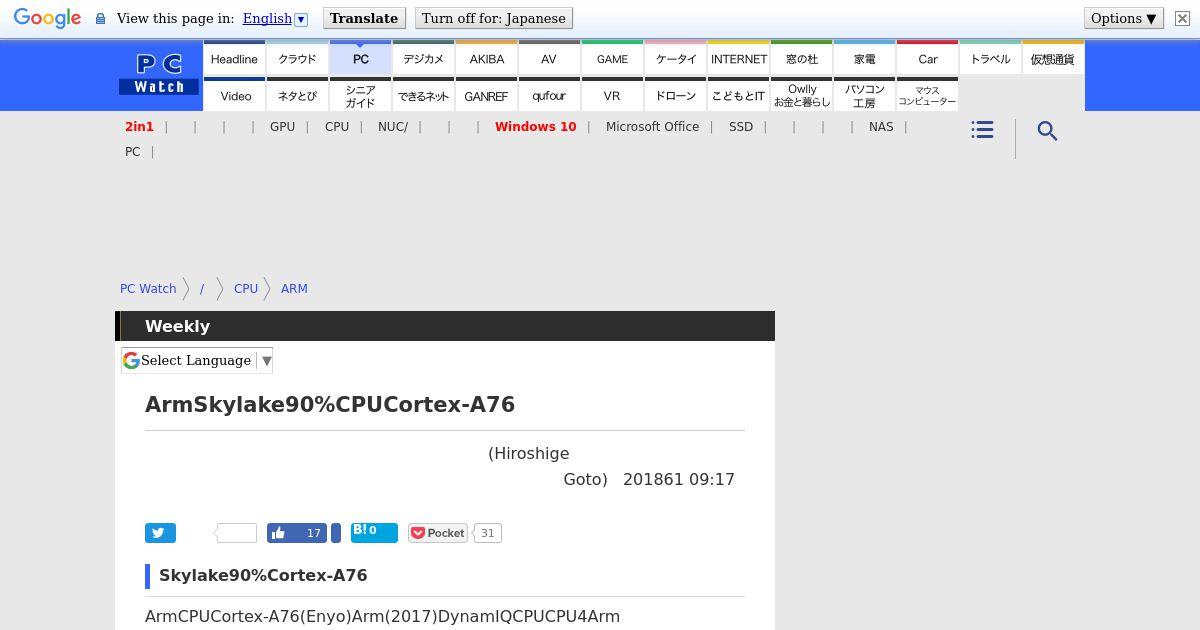This screenshot has width=1200, height=630.
Task: Open the 家電 tab
Action: [x=864, y=58]
